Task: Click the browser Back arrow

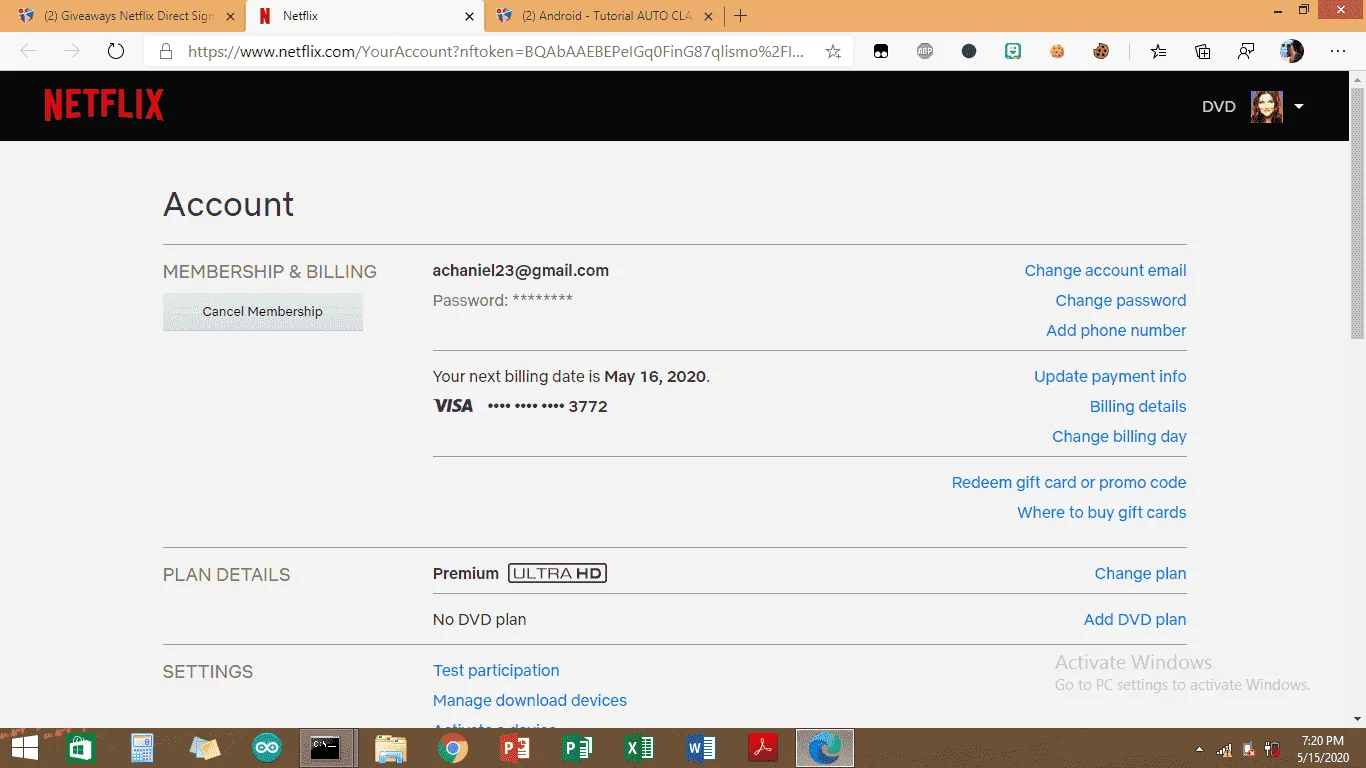Action: (x=28, y=51)
